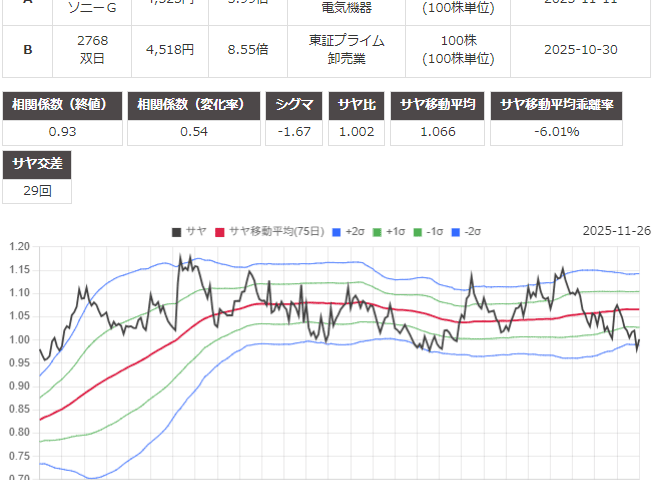Toggle the サヤ series legend swatch
The width and height of the screenshot is (655, 480).
177,232
